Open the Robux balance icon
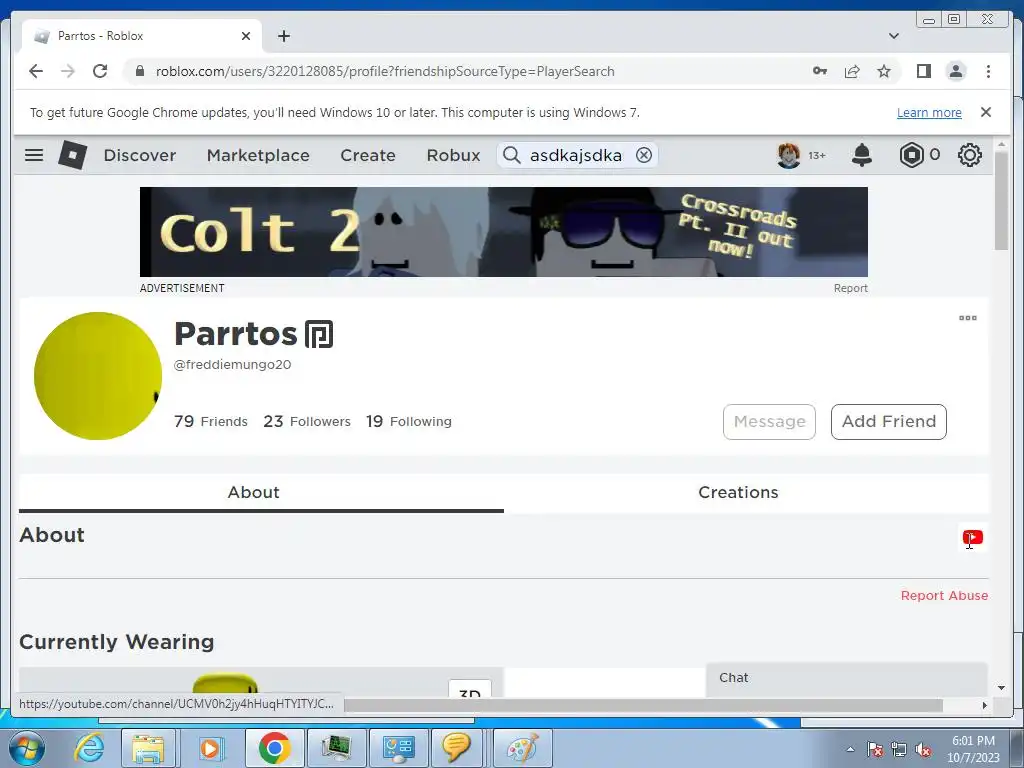 (x=911, y=155)
